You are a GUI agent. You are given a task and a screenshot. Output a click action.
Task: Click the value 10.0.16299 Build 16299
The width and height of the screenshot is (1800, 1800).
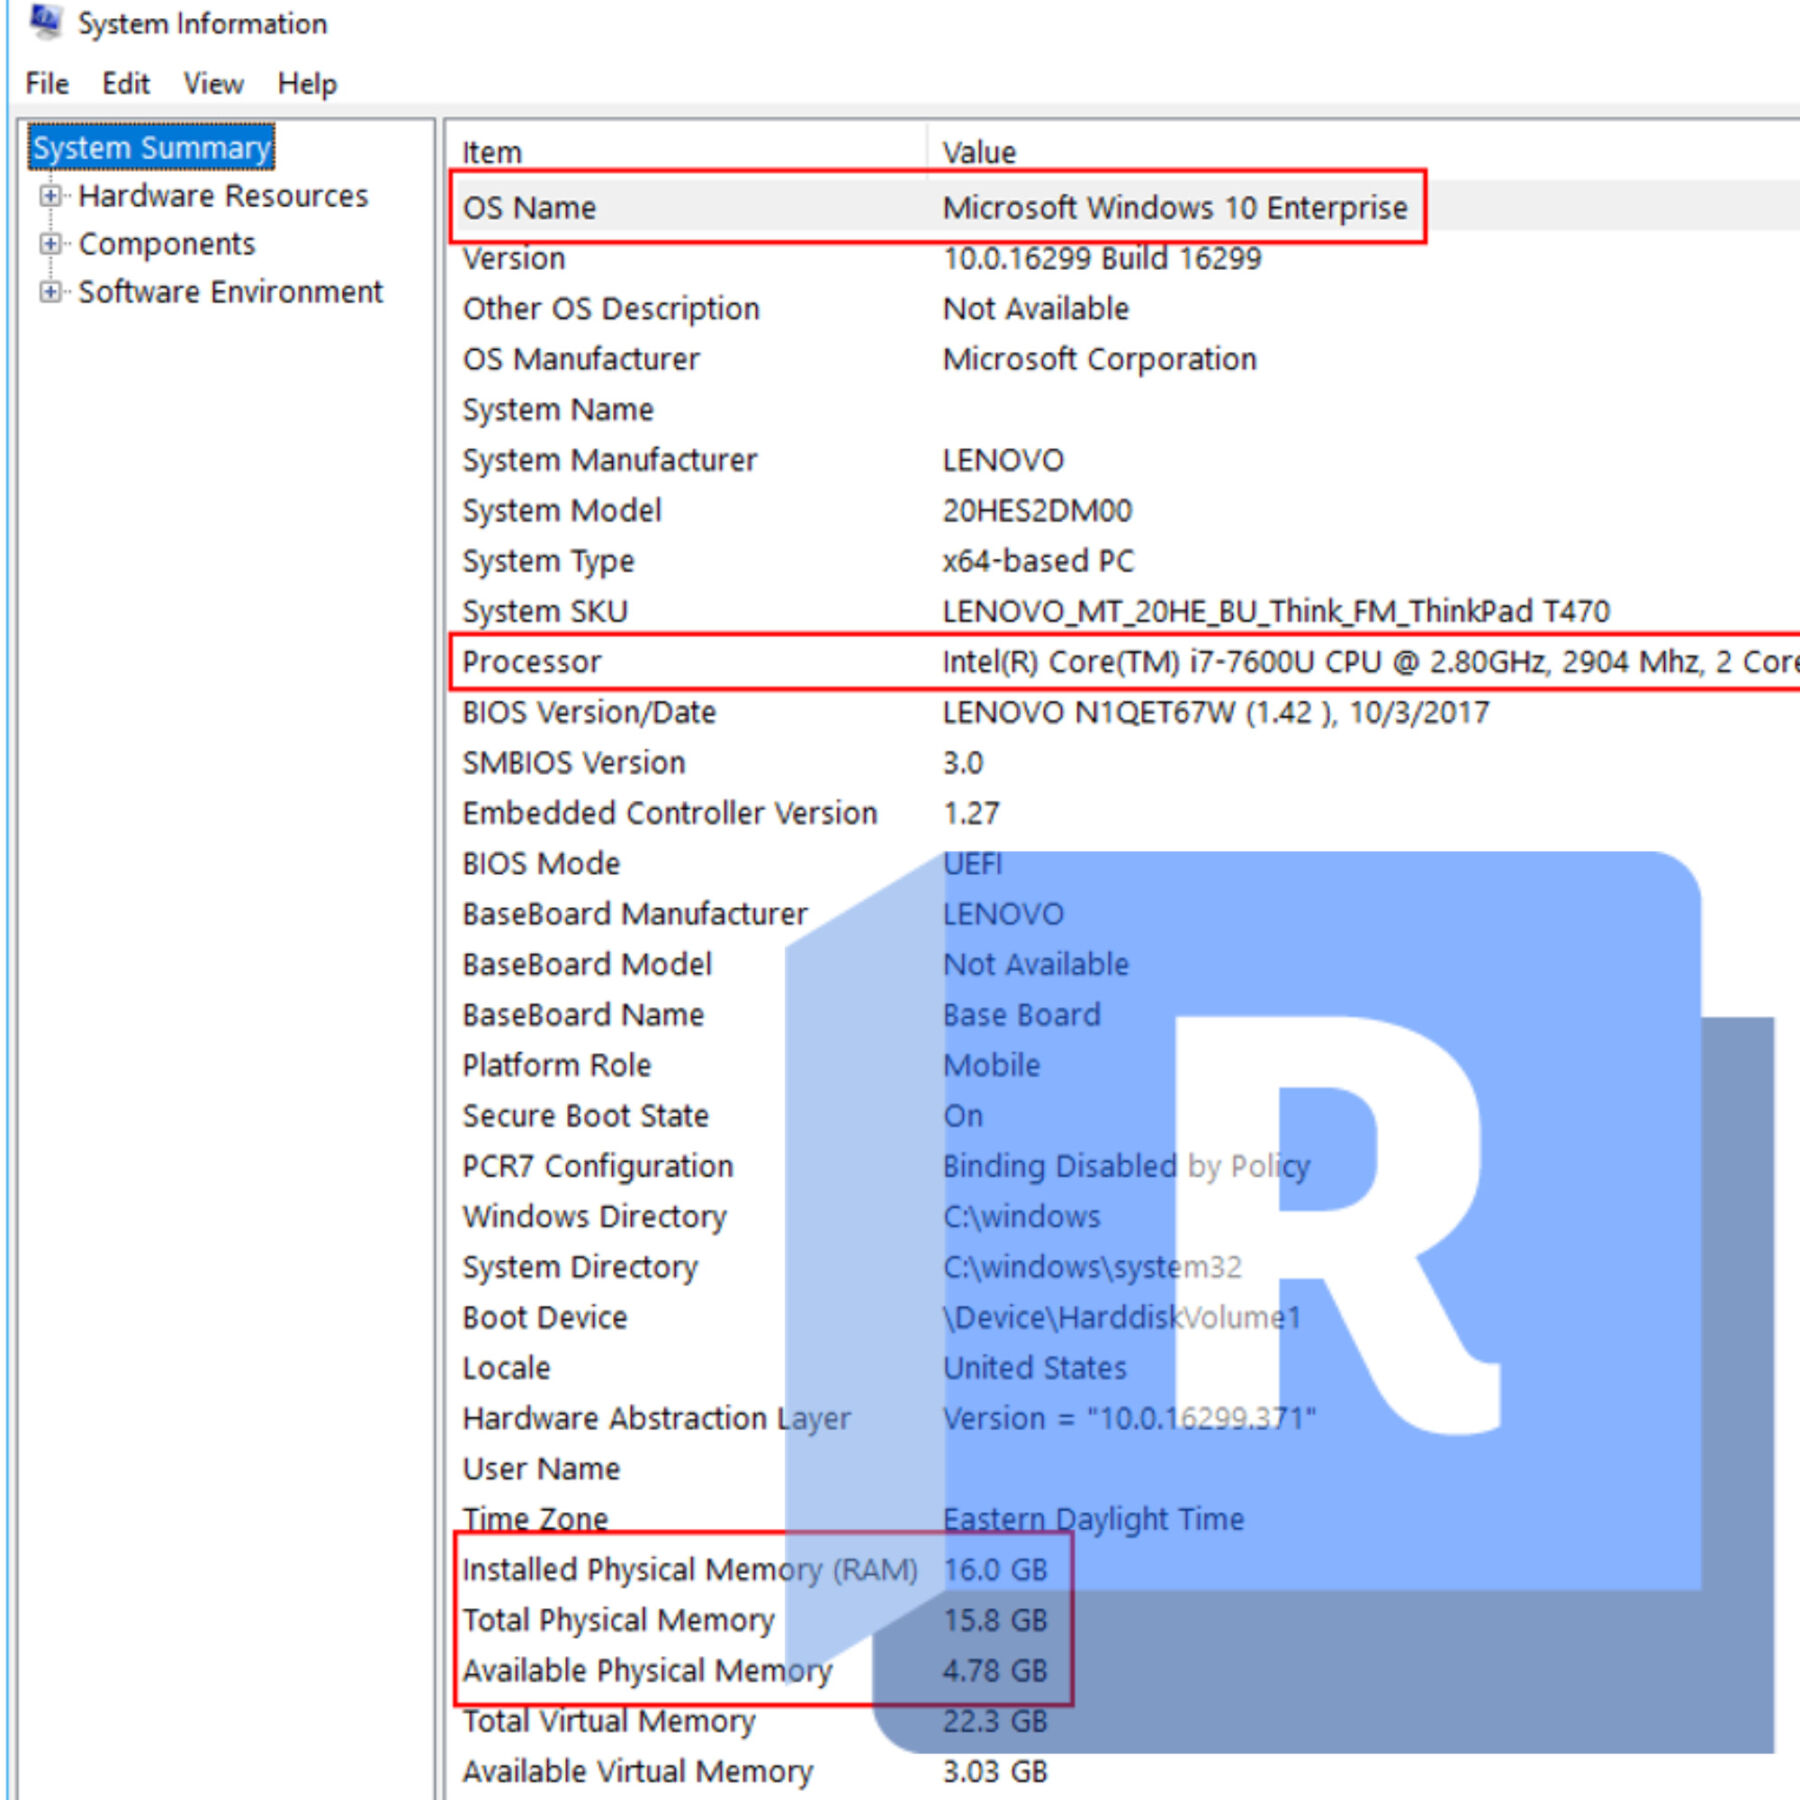click(x=1102, y=258)
